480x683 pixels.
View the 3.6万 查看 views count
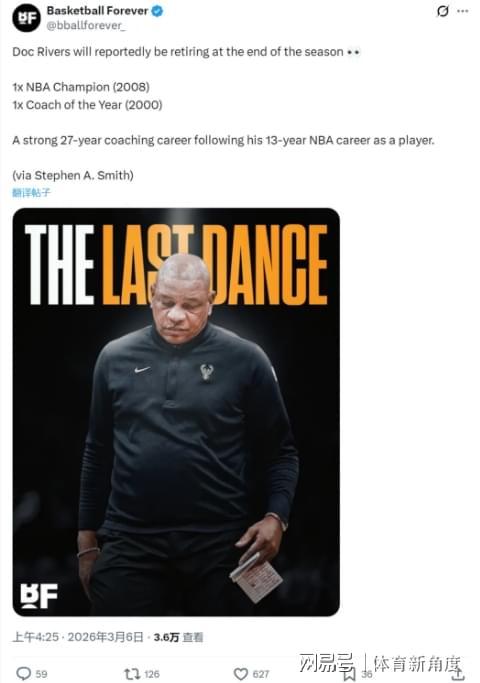[x=178, y=637]
